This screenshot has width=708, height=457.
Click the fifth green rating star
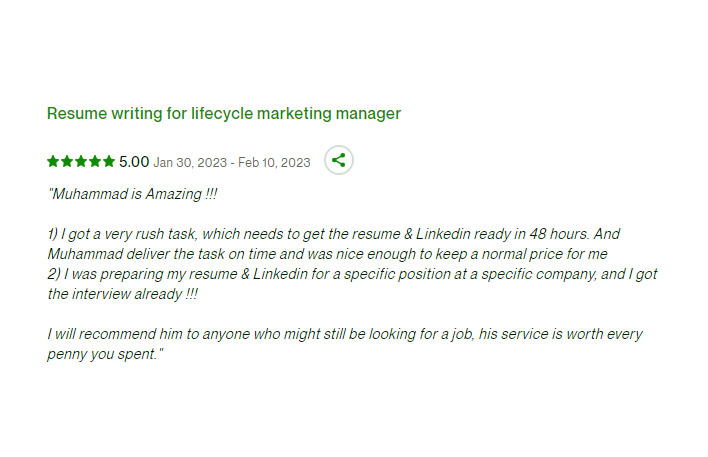click(109, 161)
